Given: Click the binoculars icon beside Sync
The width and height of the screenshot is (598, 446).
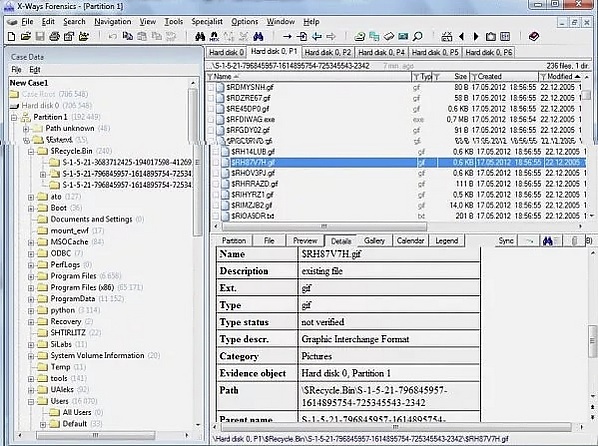Looking at the screenshot, I should [548, 241].
